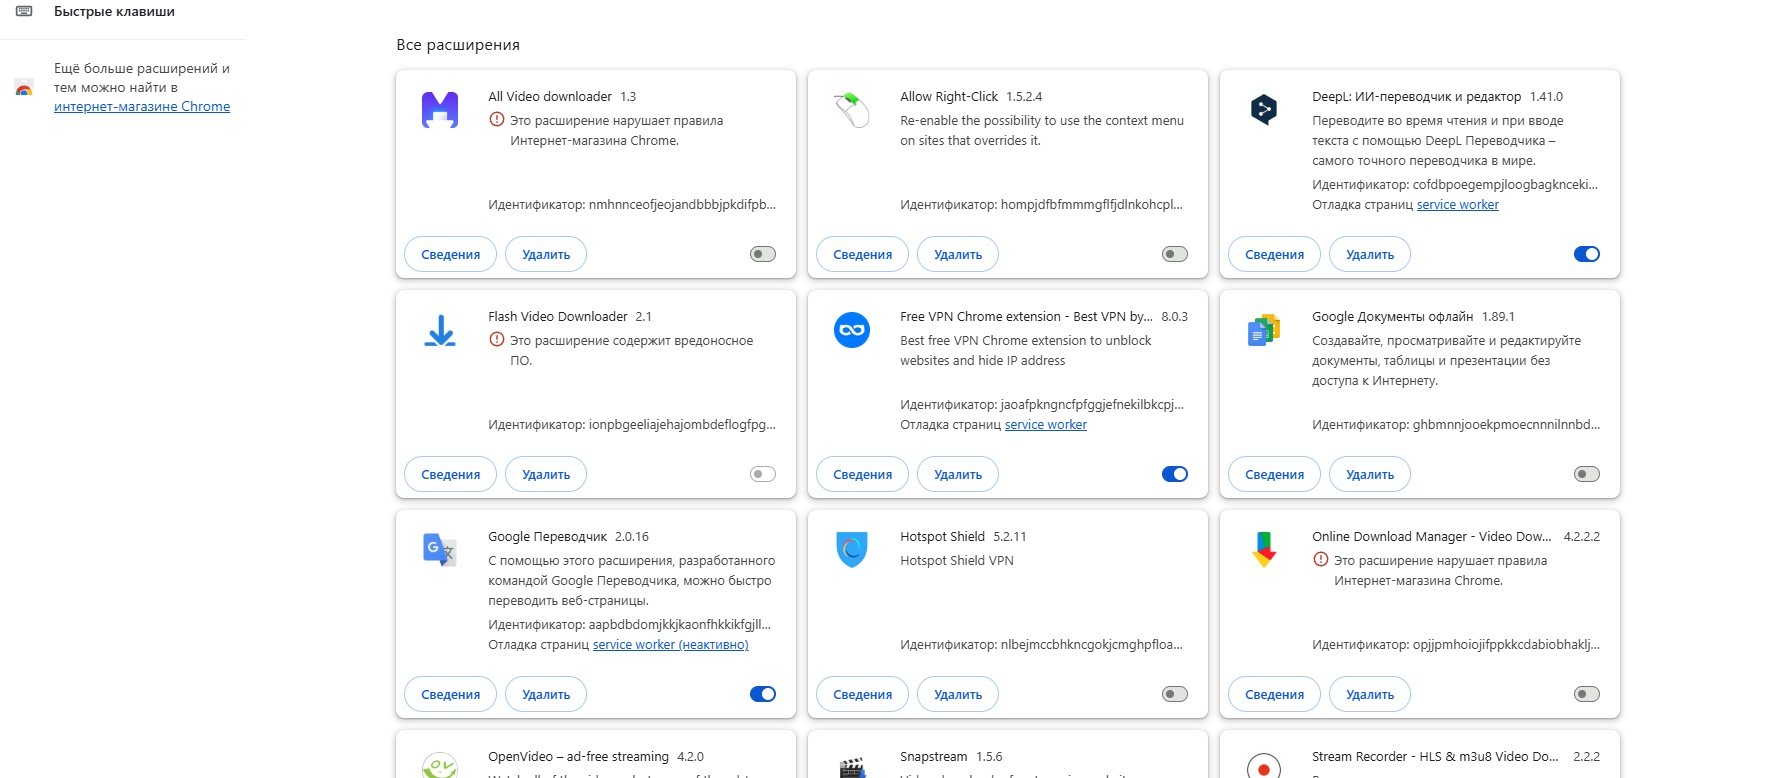Click the DeepL extension hexagon icon

click(1264, 109)
